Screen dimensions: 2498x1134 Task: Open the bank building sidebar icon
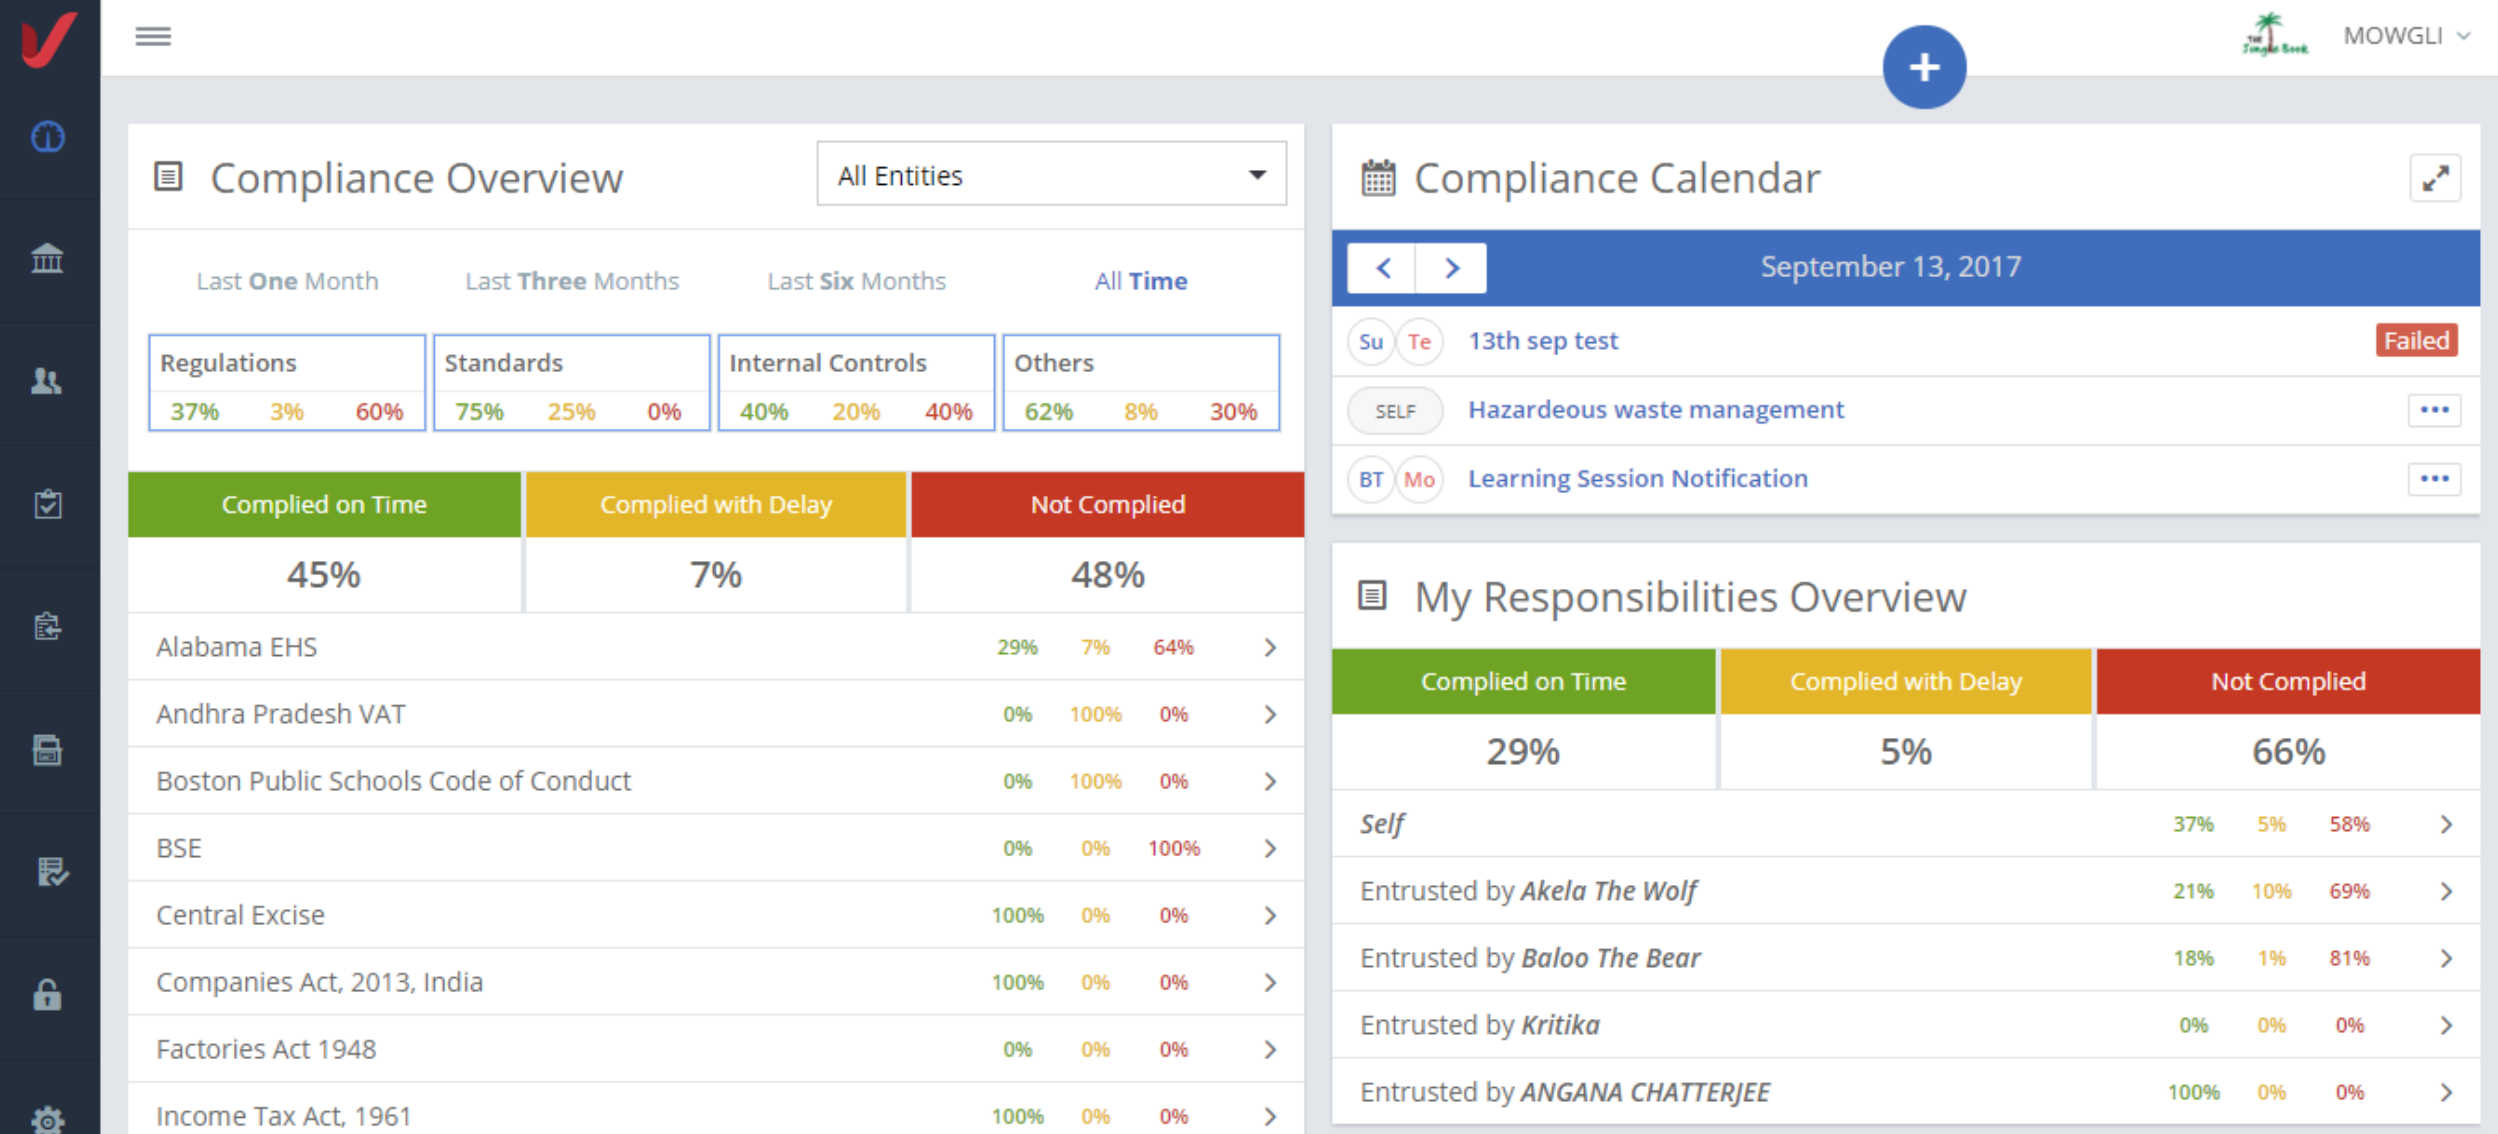(x=48, y=259)
